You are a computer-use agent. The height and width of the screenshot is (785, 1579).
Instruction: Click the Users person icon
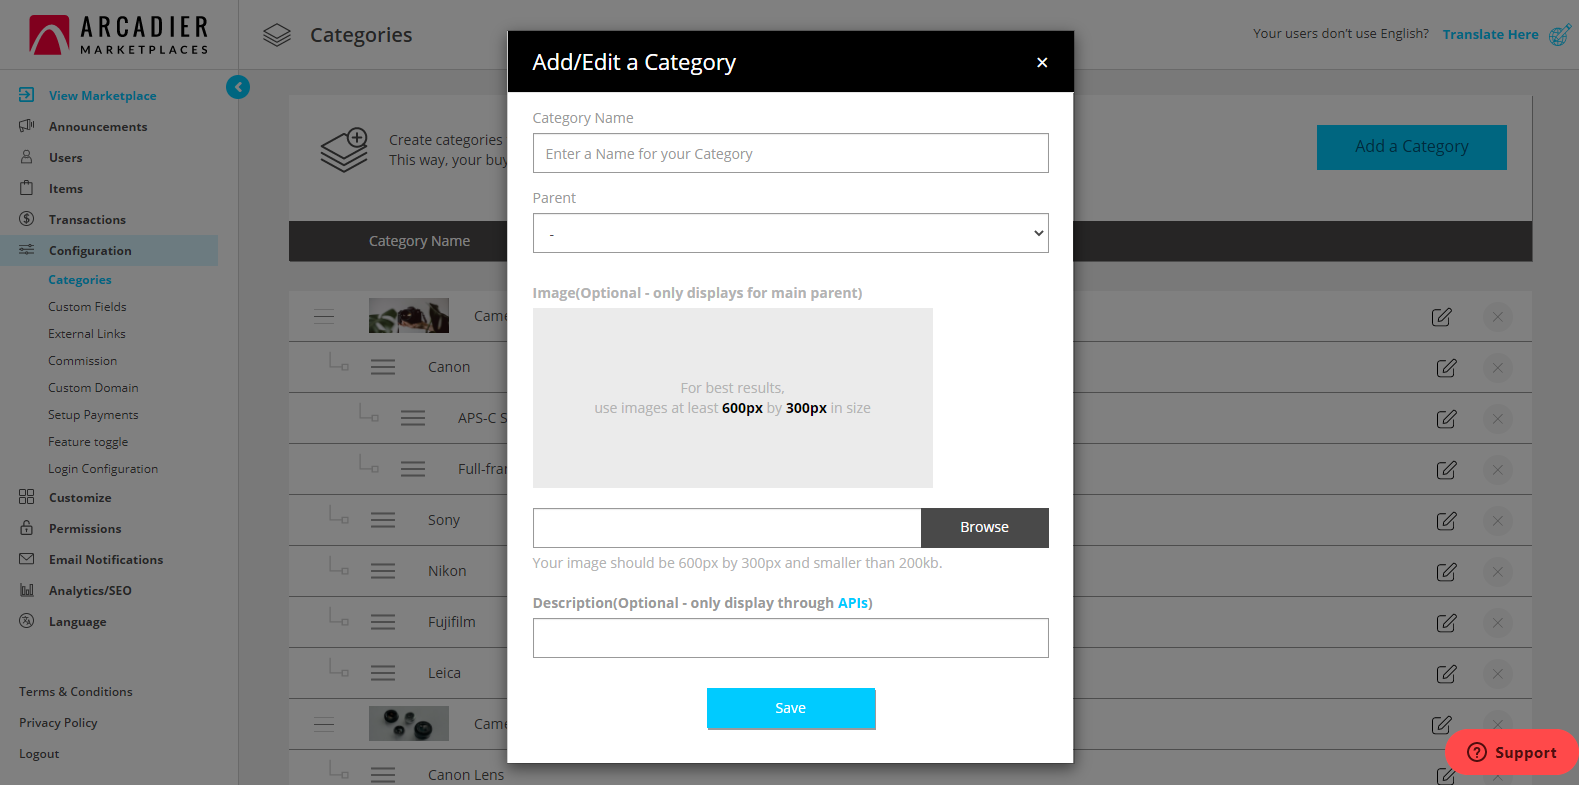[x=27, y=157]
